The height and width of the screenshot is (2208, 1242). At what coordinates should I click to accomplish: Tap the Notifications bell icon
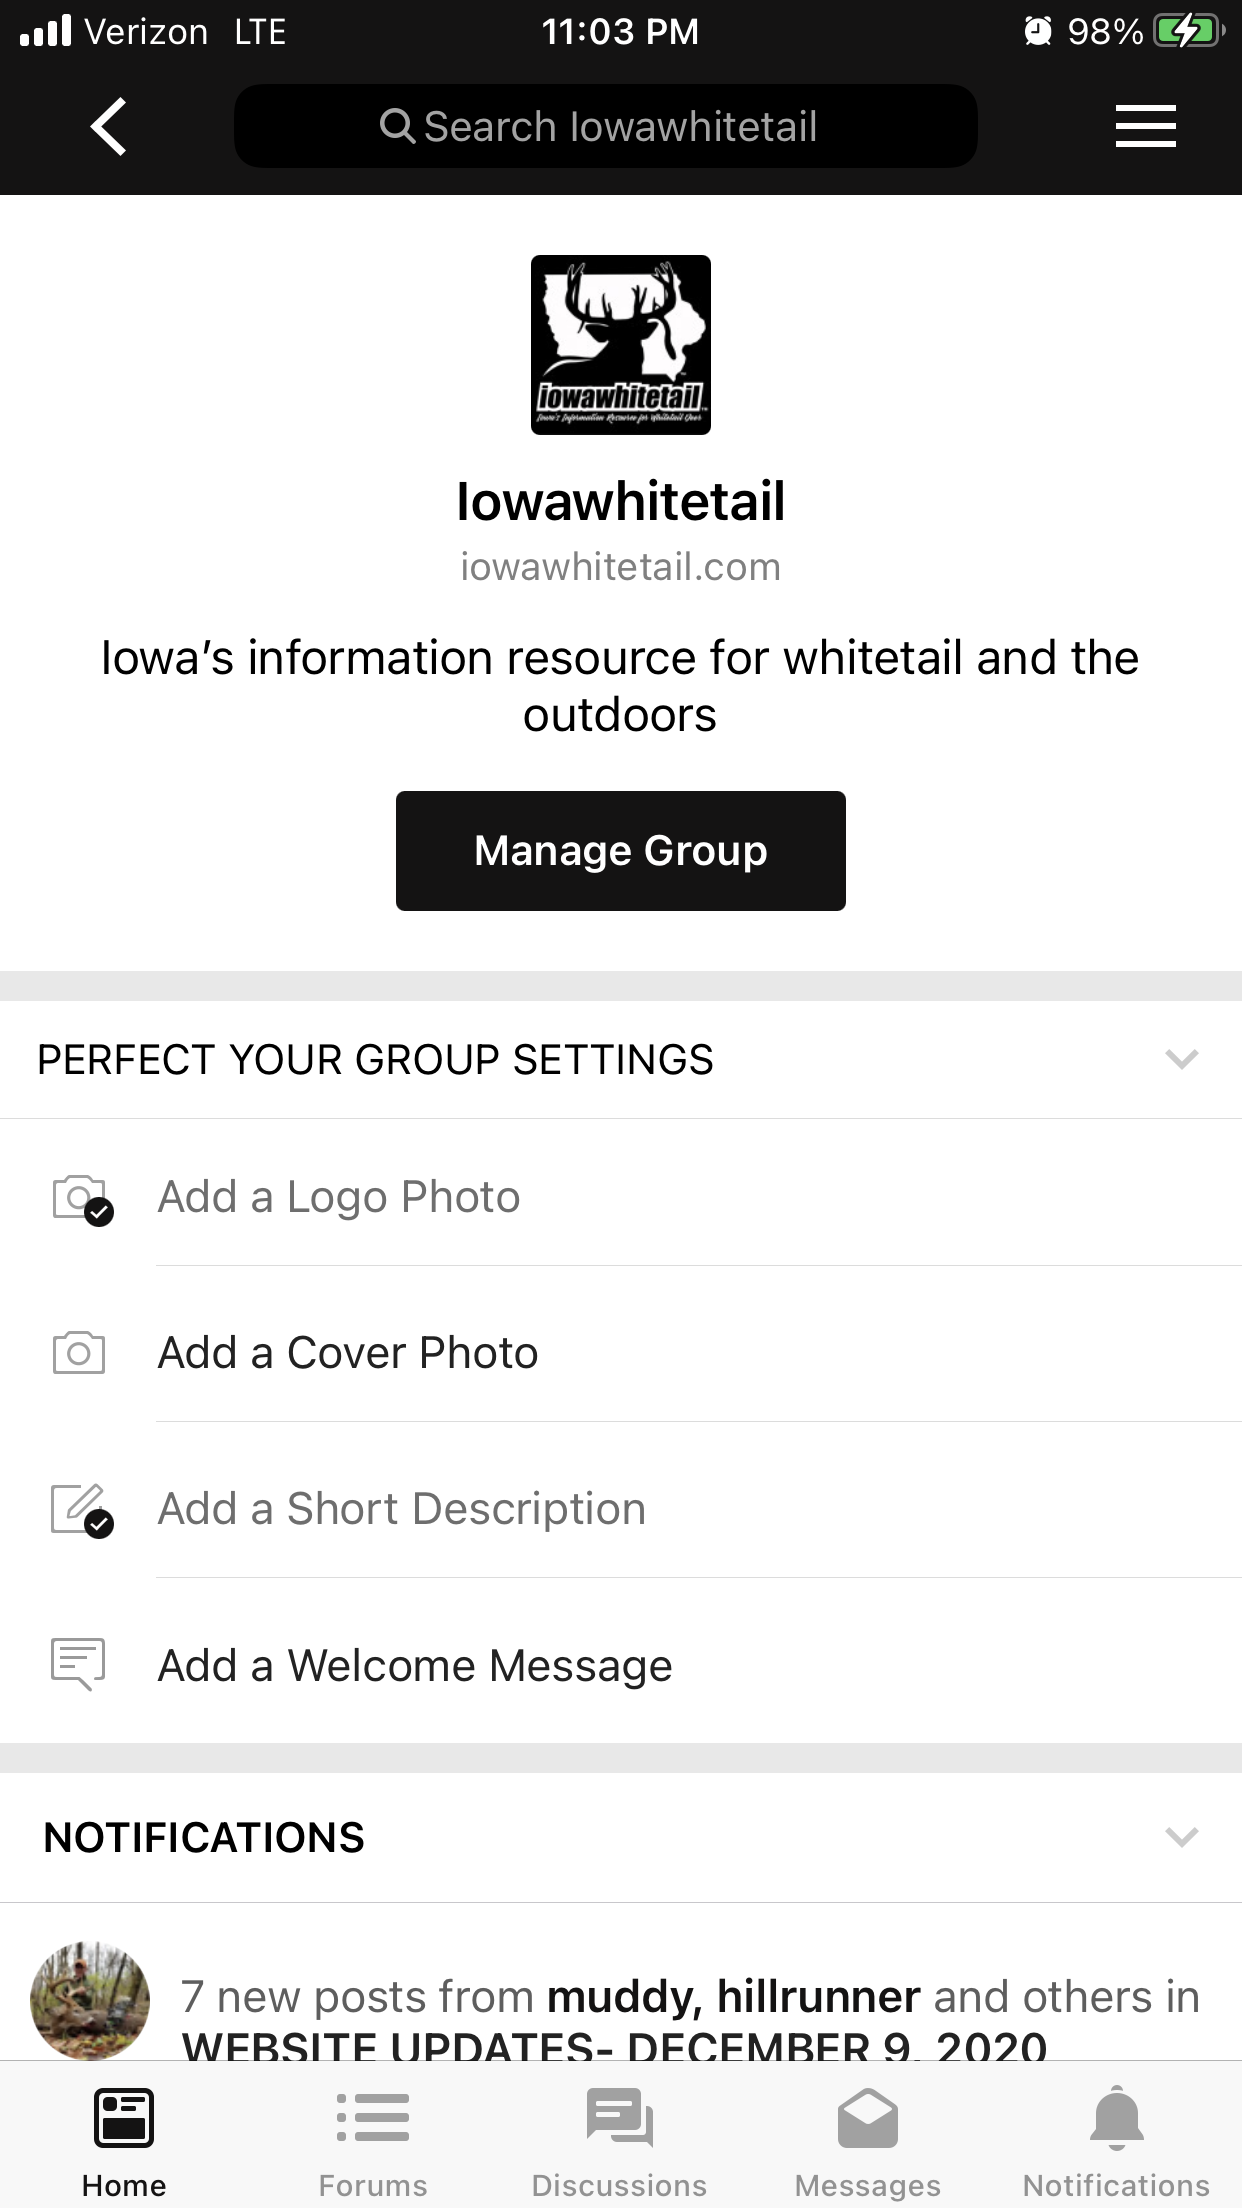tap(1117, 2118)
